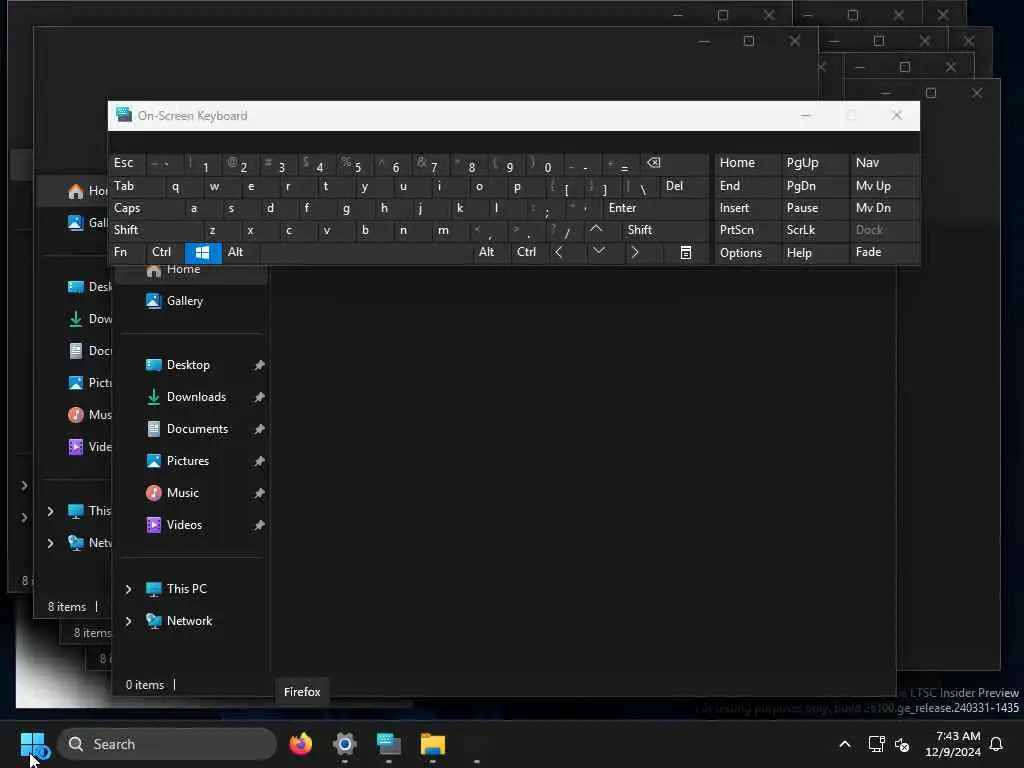This screenshot has width=1024, height=768.
Task: Click pin icon next to Downloads
Action: (x=259, y=397)
